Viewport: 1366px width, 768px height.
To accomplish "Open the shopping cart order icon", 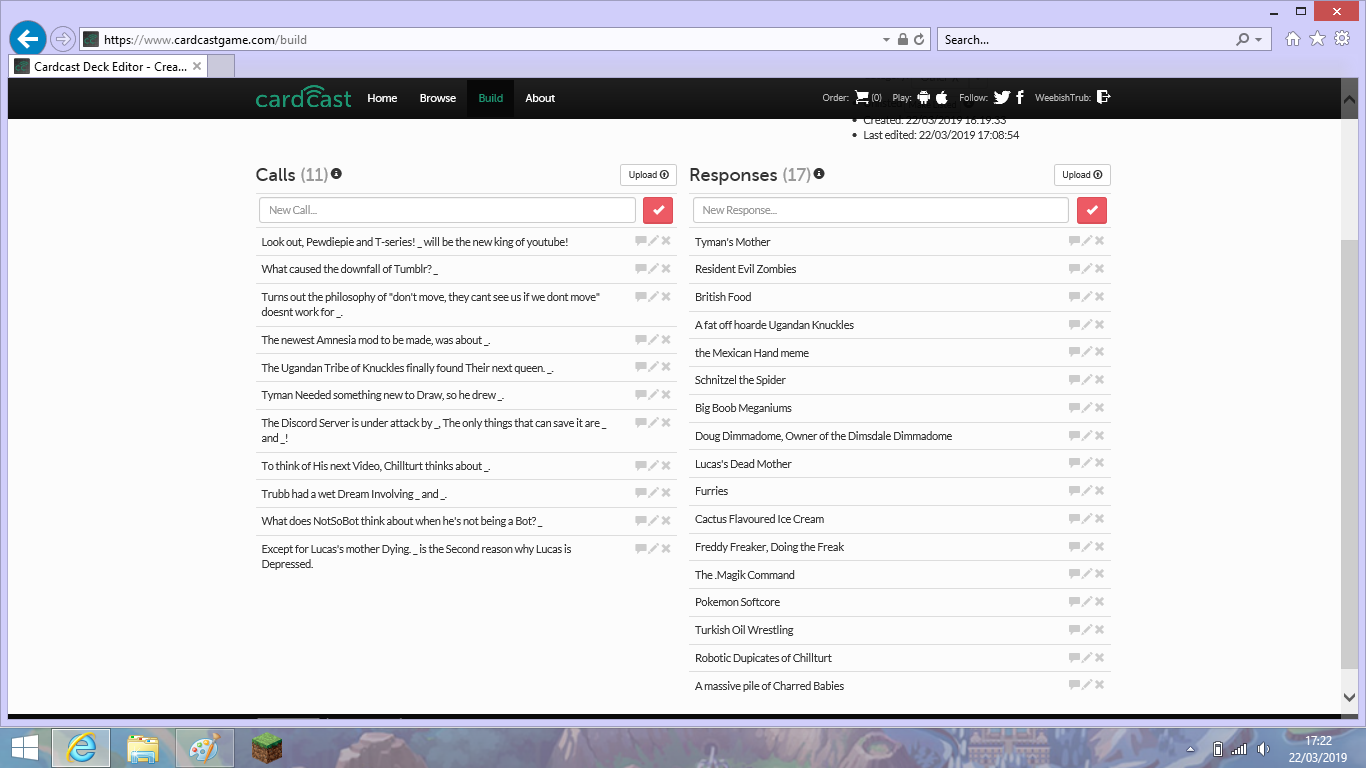I will coord(862,98).
